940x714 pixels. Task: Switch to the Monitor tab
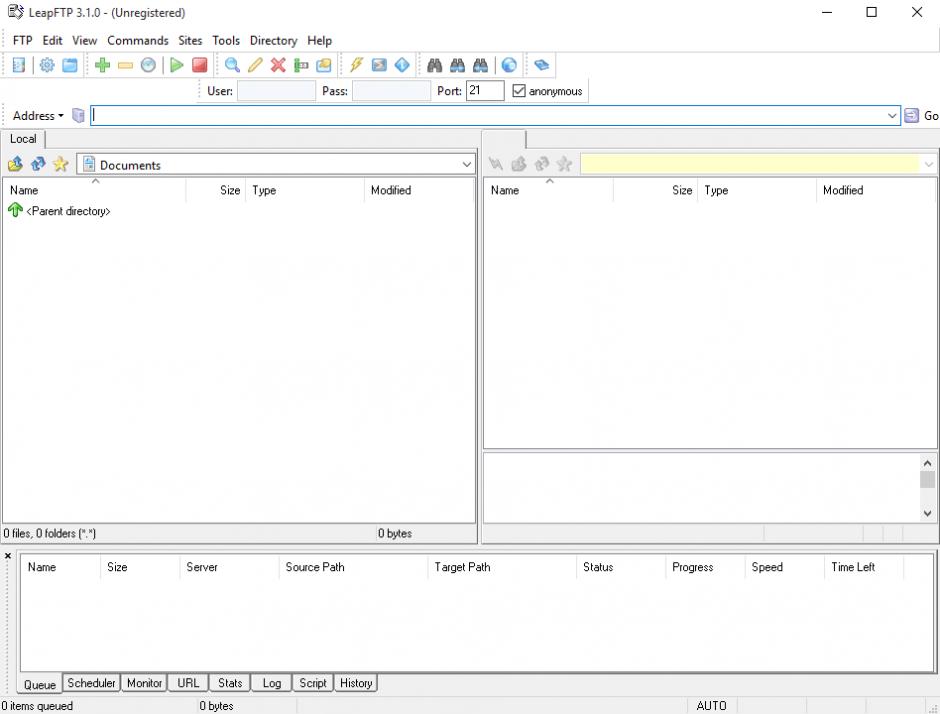(x=144, y=683)
